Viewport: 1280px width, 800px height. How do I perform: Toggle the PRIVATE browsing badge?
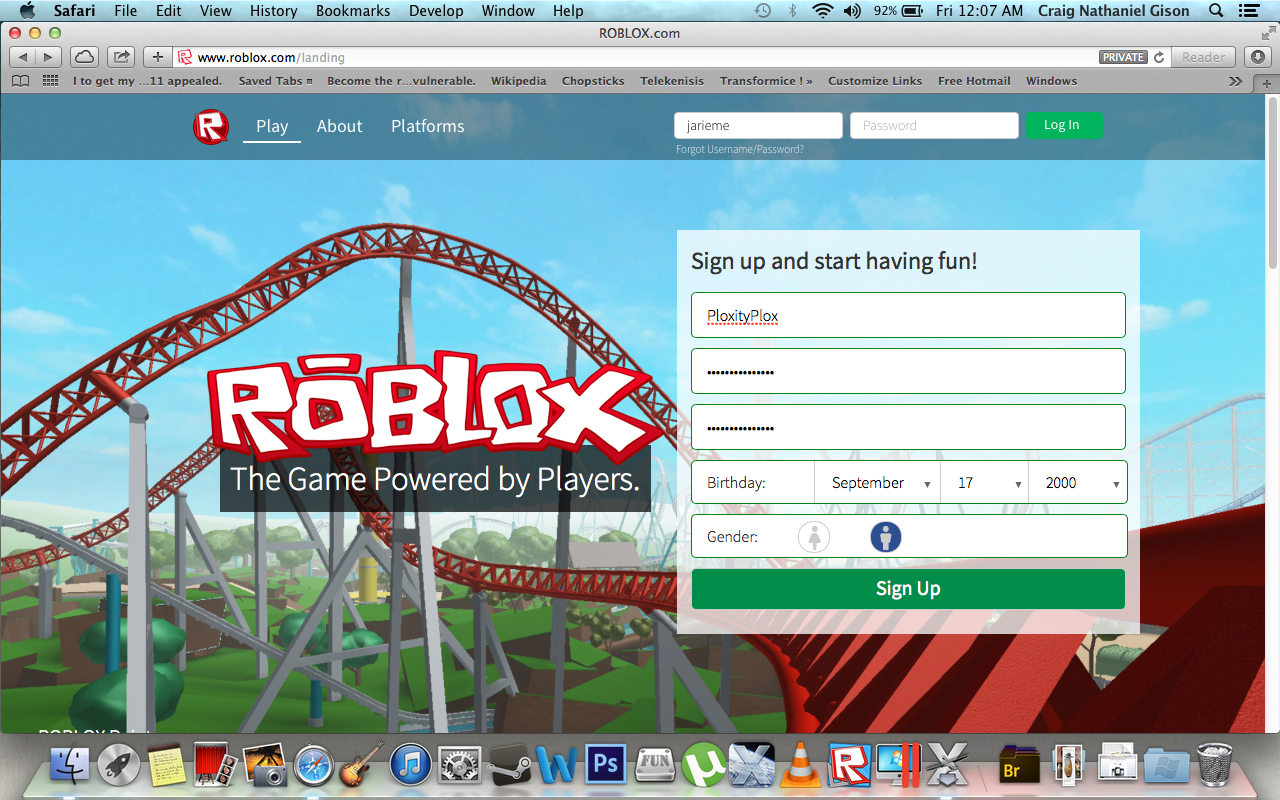(x=1123, y=58)
